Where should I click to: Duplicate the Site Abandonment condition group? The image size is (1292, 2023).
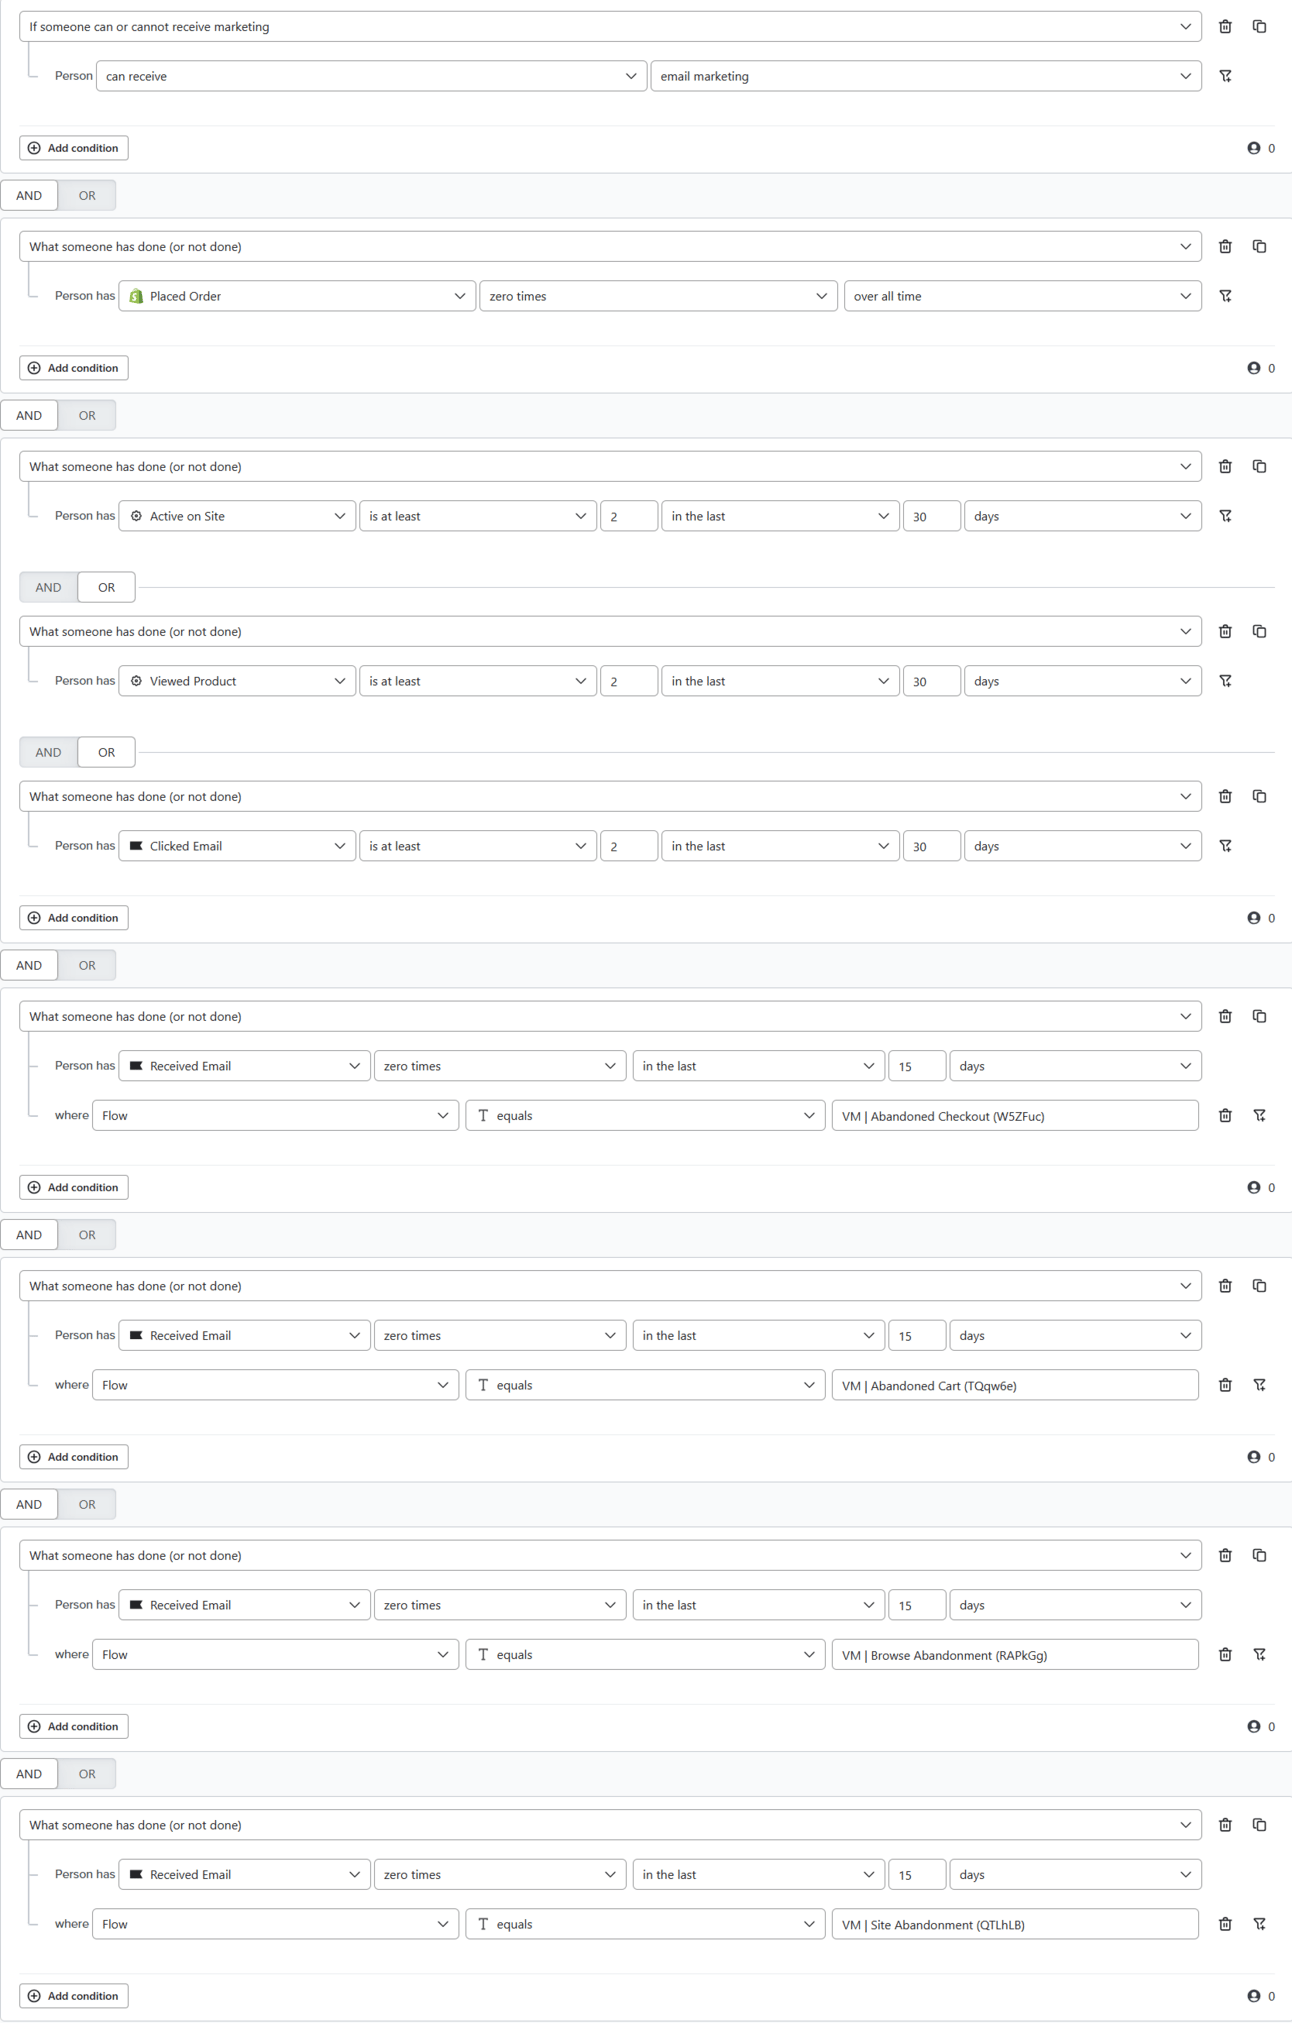pos(1259,1825)
